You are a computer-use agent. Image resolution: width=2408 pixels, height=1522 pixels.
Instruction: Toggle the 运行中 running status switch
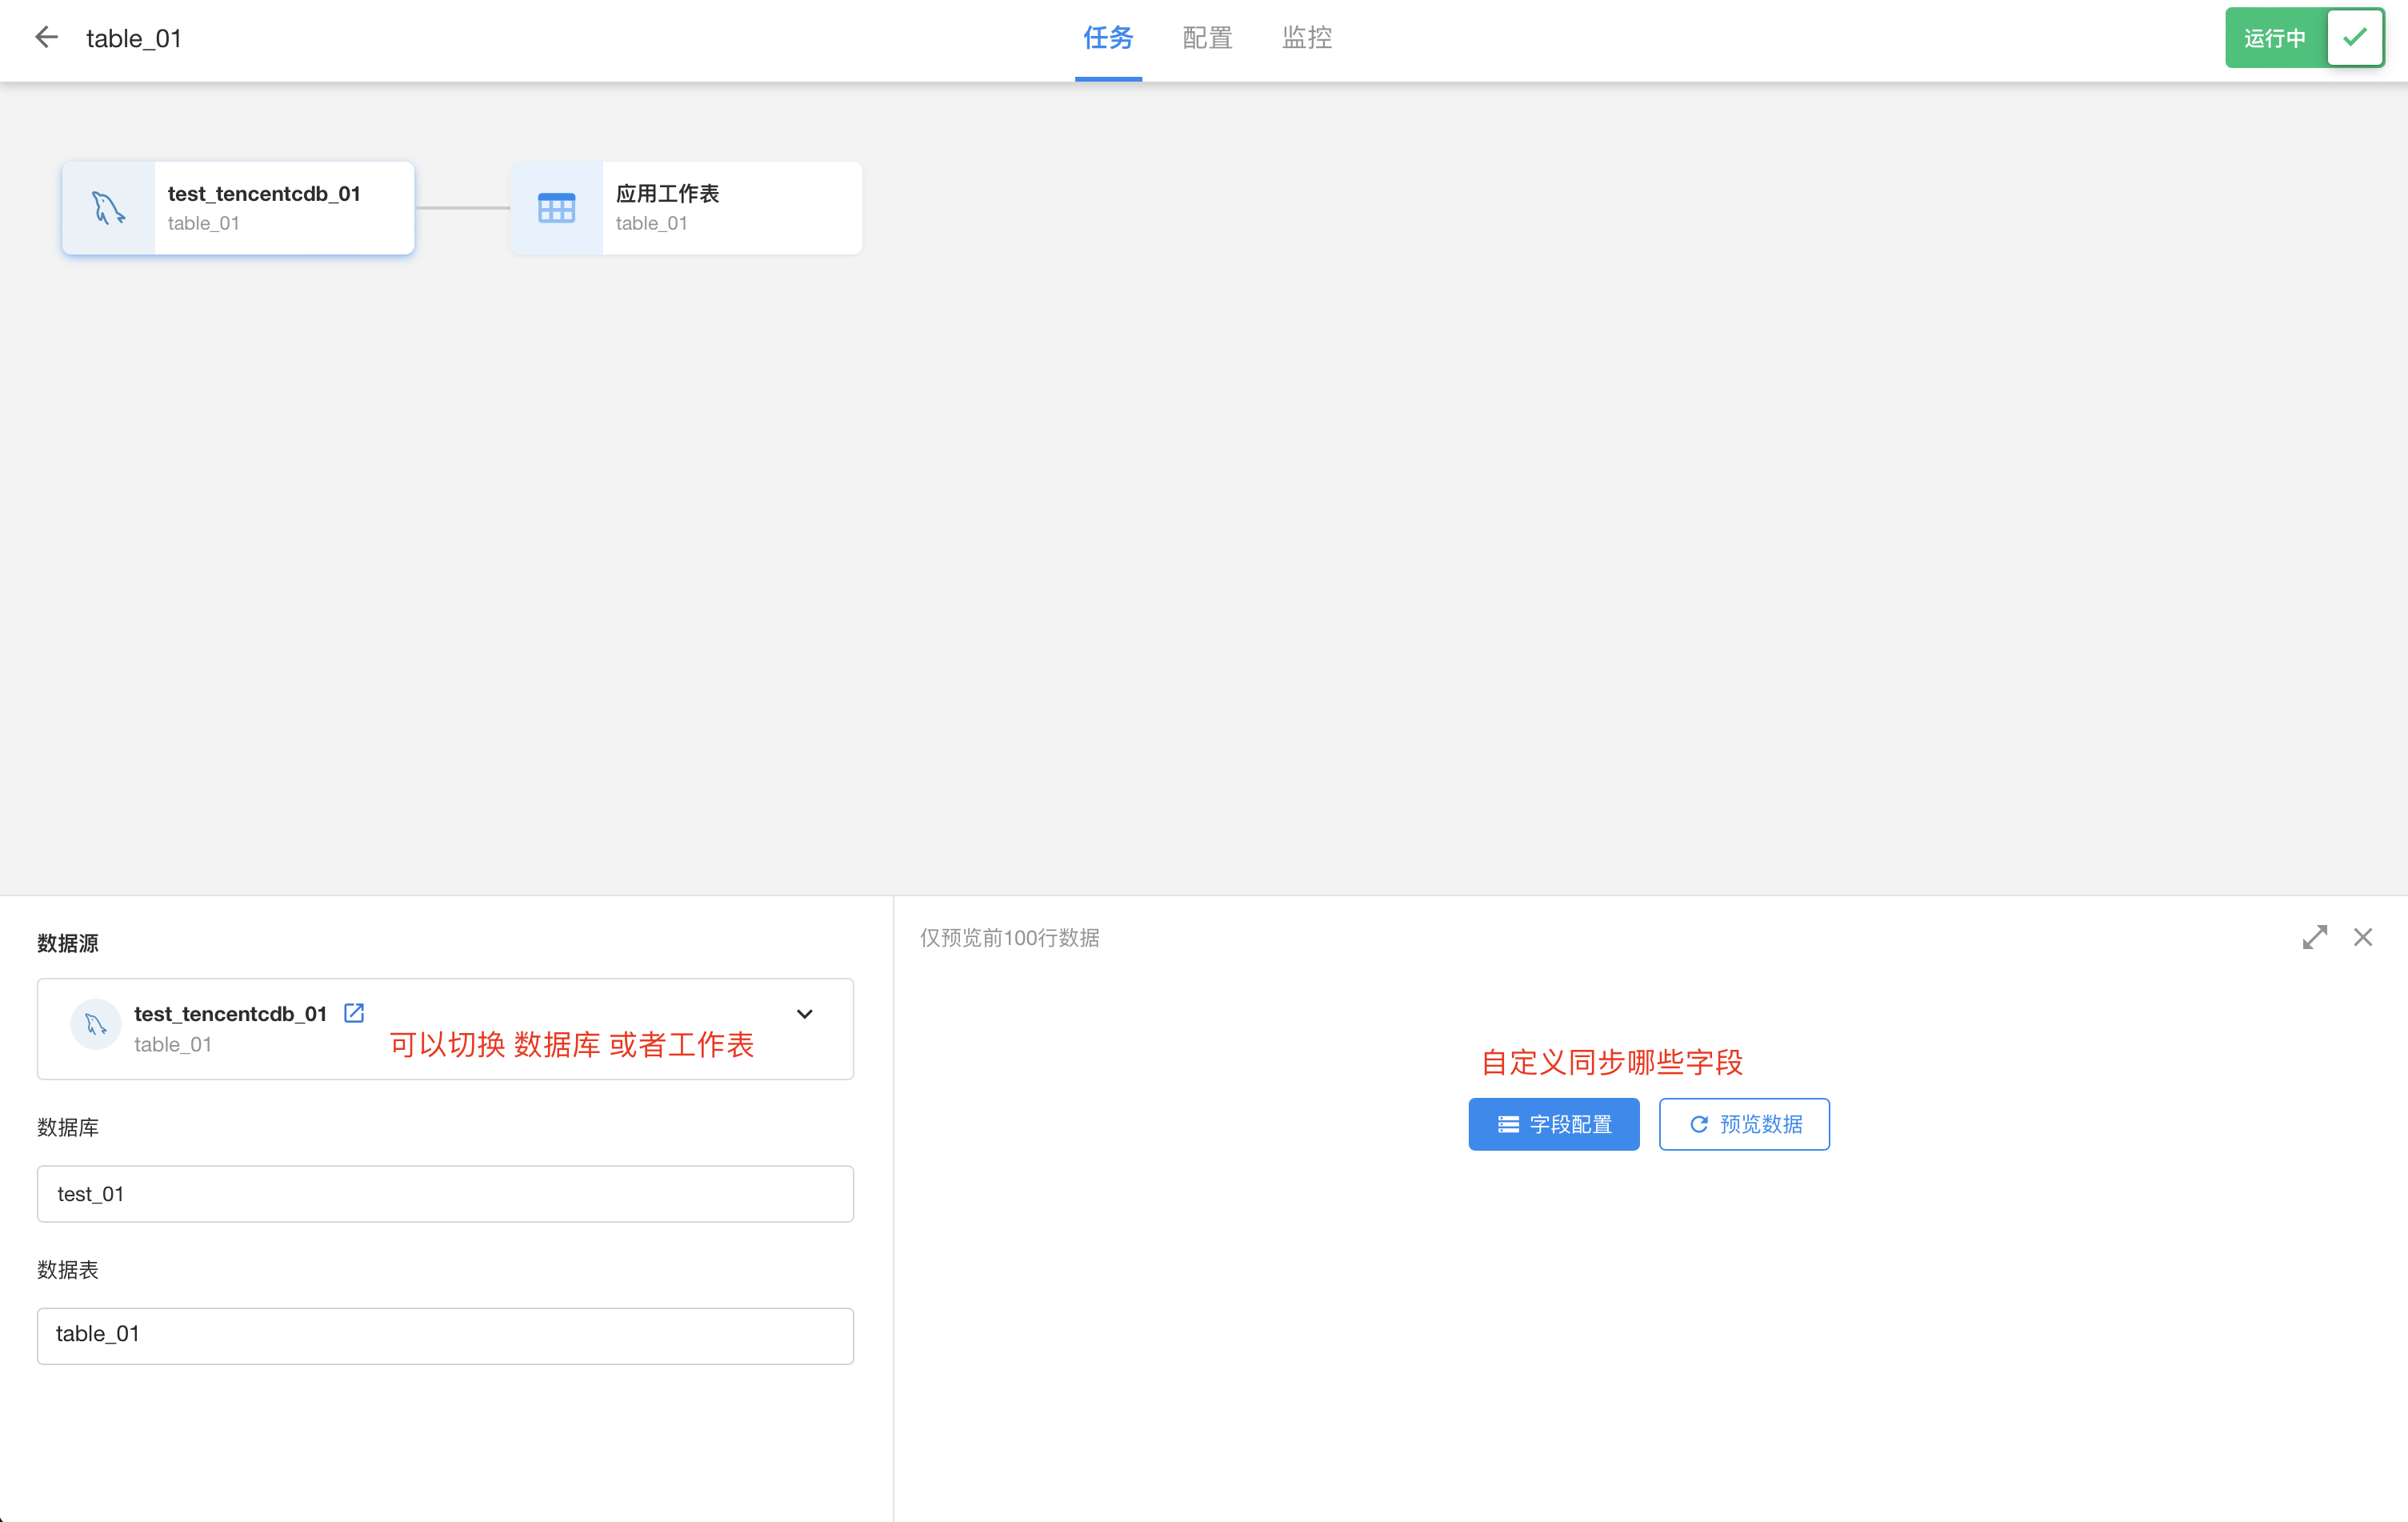(x=2274, y=38)
